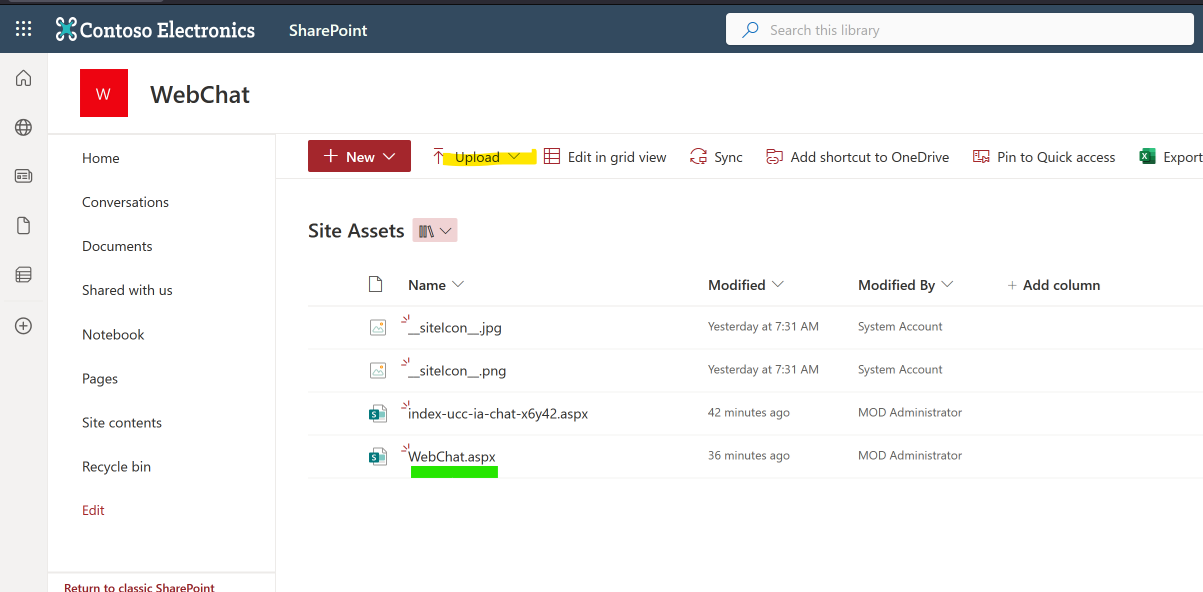Expand the New button dropdown
Image resolution: width=1203 pixels, height=592 pixels.
(x=390, y=157)
